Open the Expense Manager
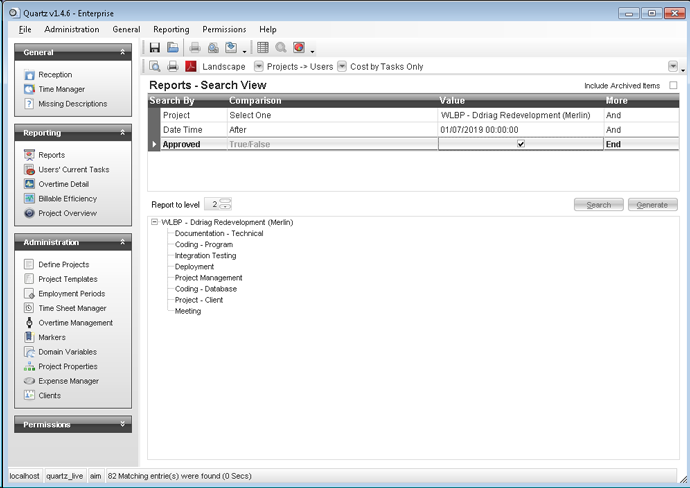690x488 pixels. tap(68, 381)
